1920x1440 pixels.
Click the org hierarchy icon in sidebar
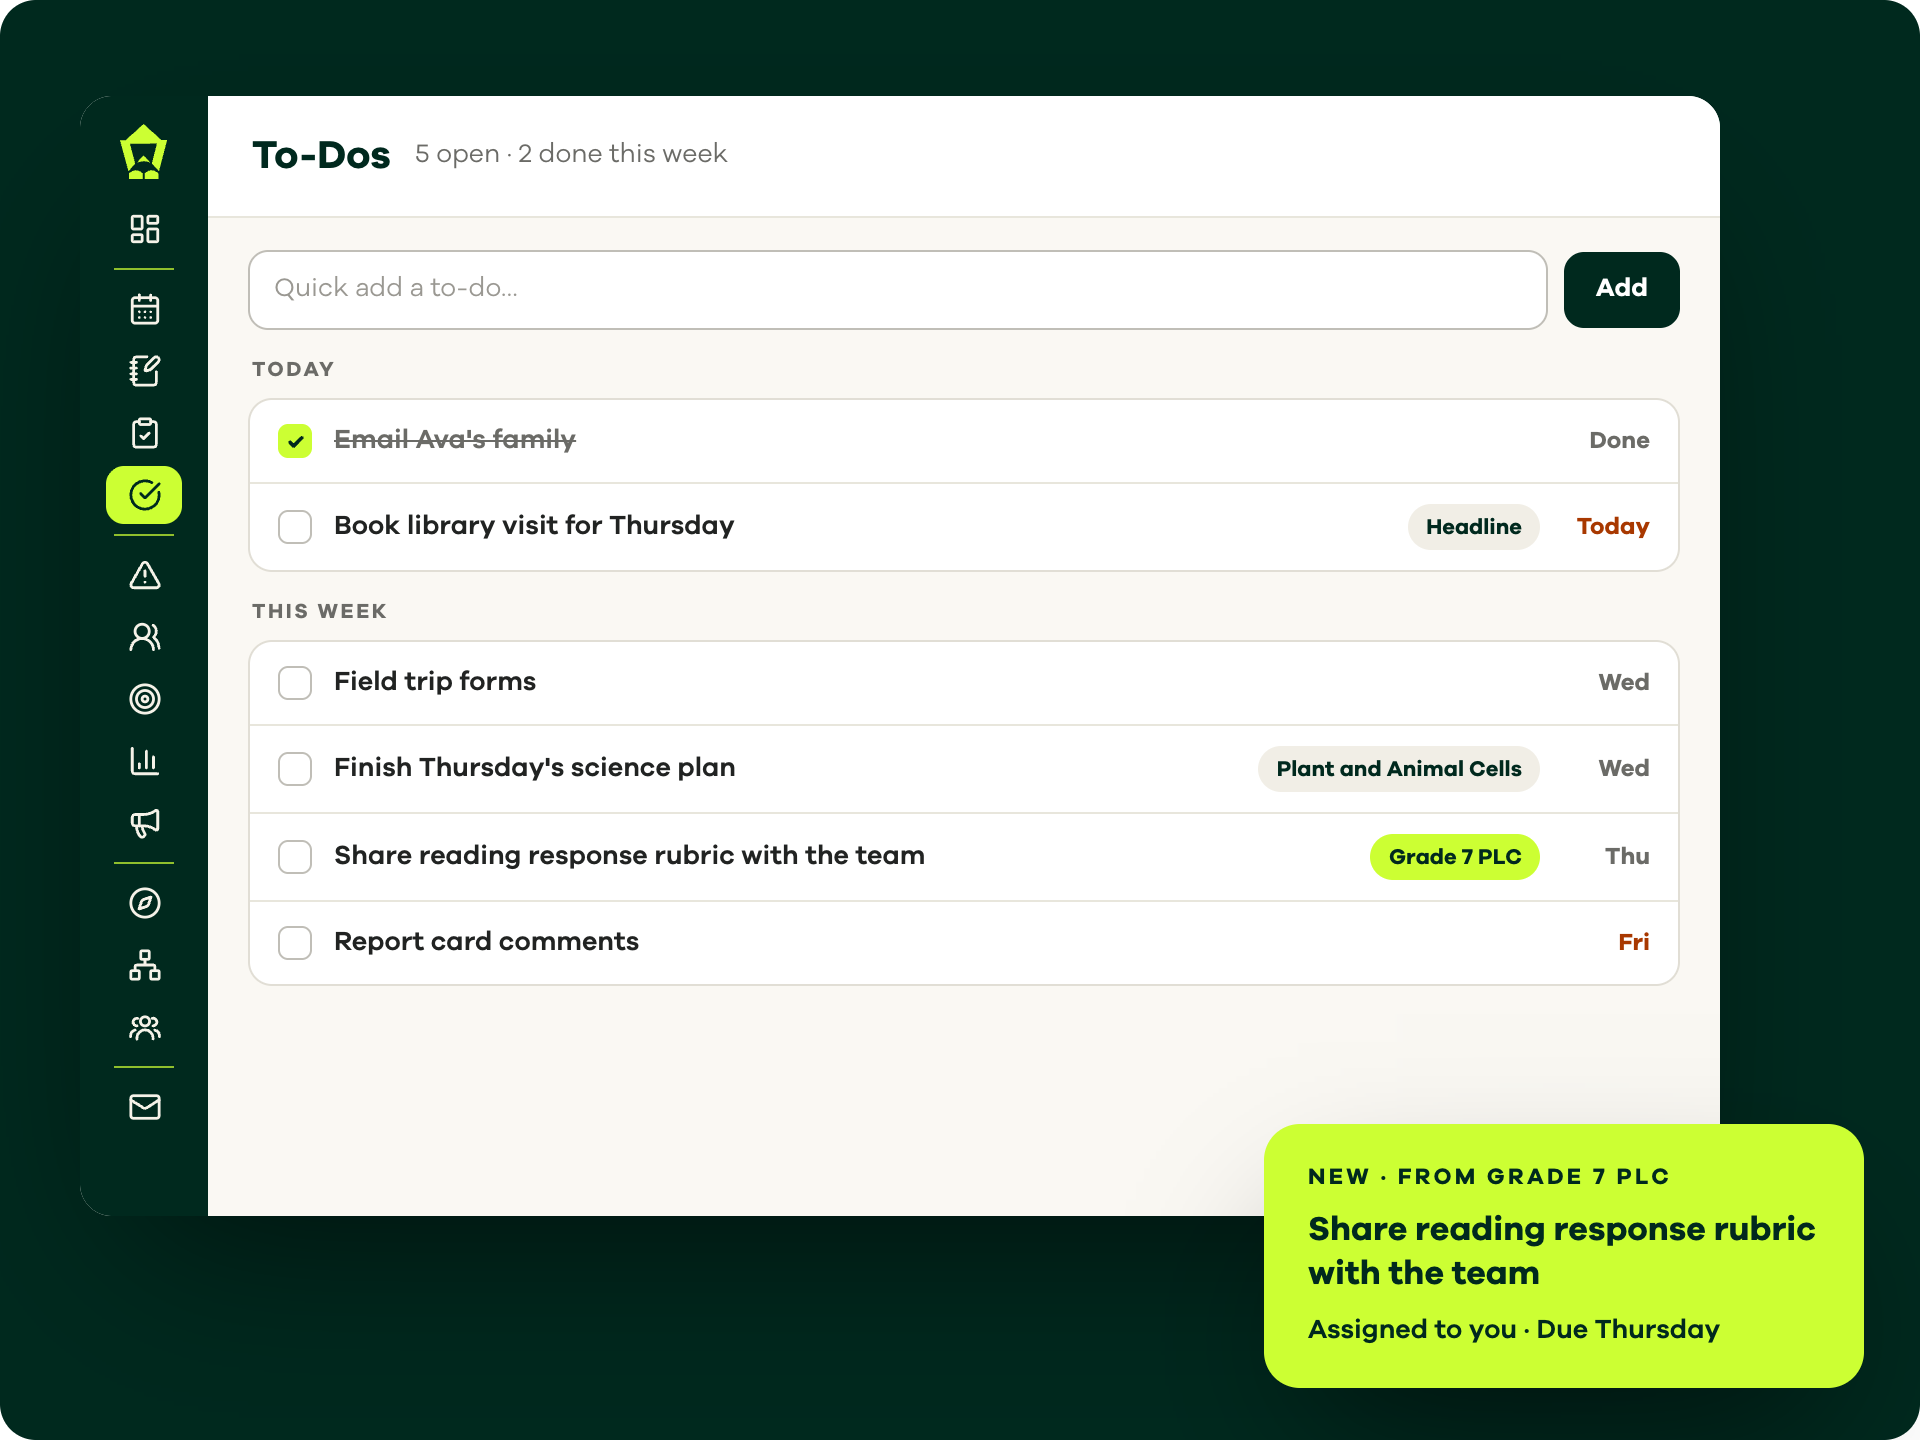(145, 965)
